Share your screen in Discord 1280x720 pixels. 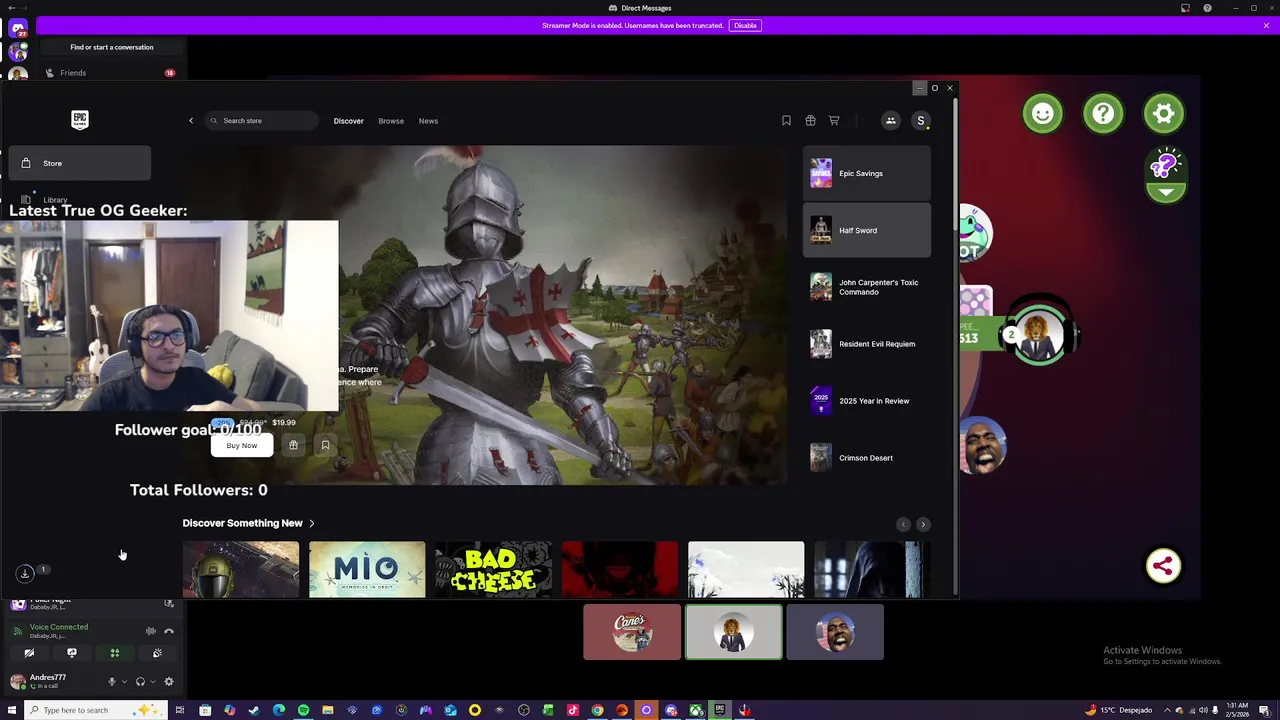(x=72, y=653)
